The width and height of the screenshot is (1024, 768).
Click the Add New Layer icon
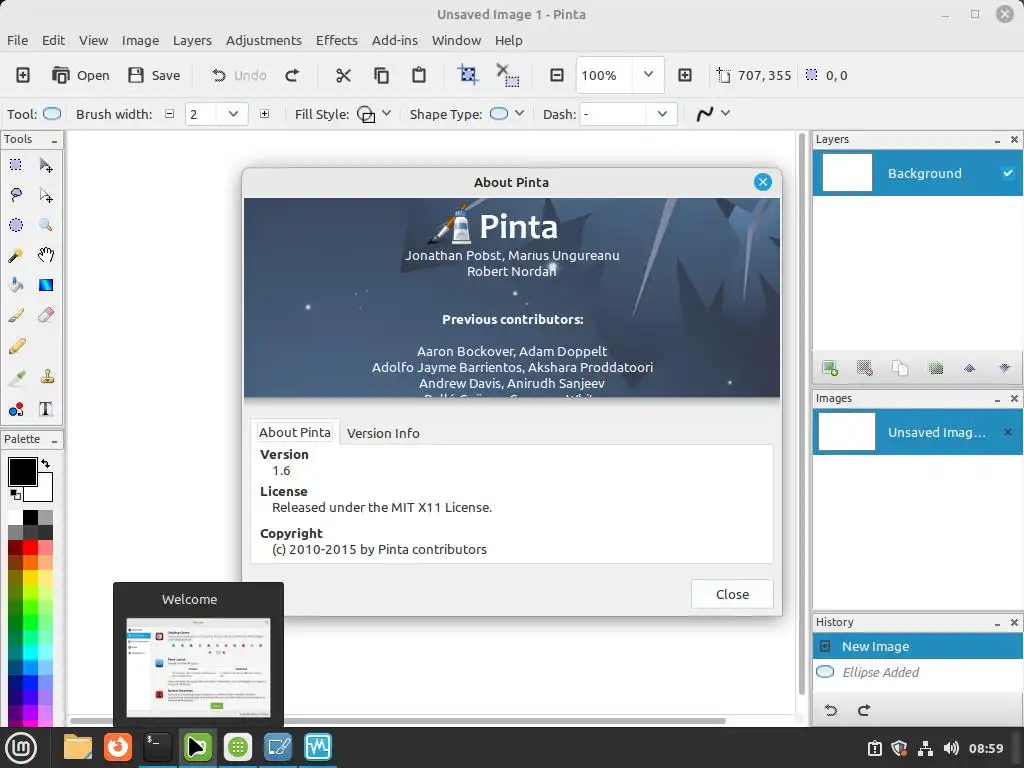pos(830,368)
